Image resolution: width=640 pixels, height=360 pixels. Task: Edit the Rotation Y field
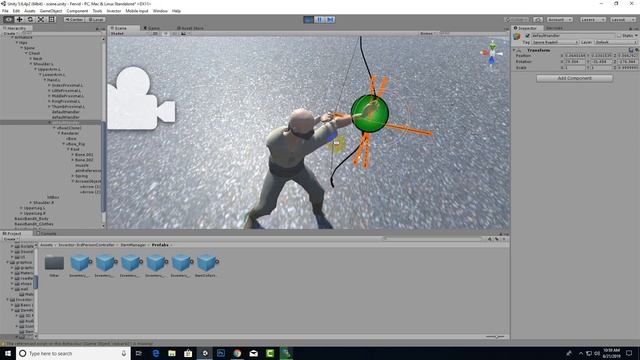(602, 62)
